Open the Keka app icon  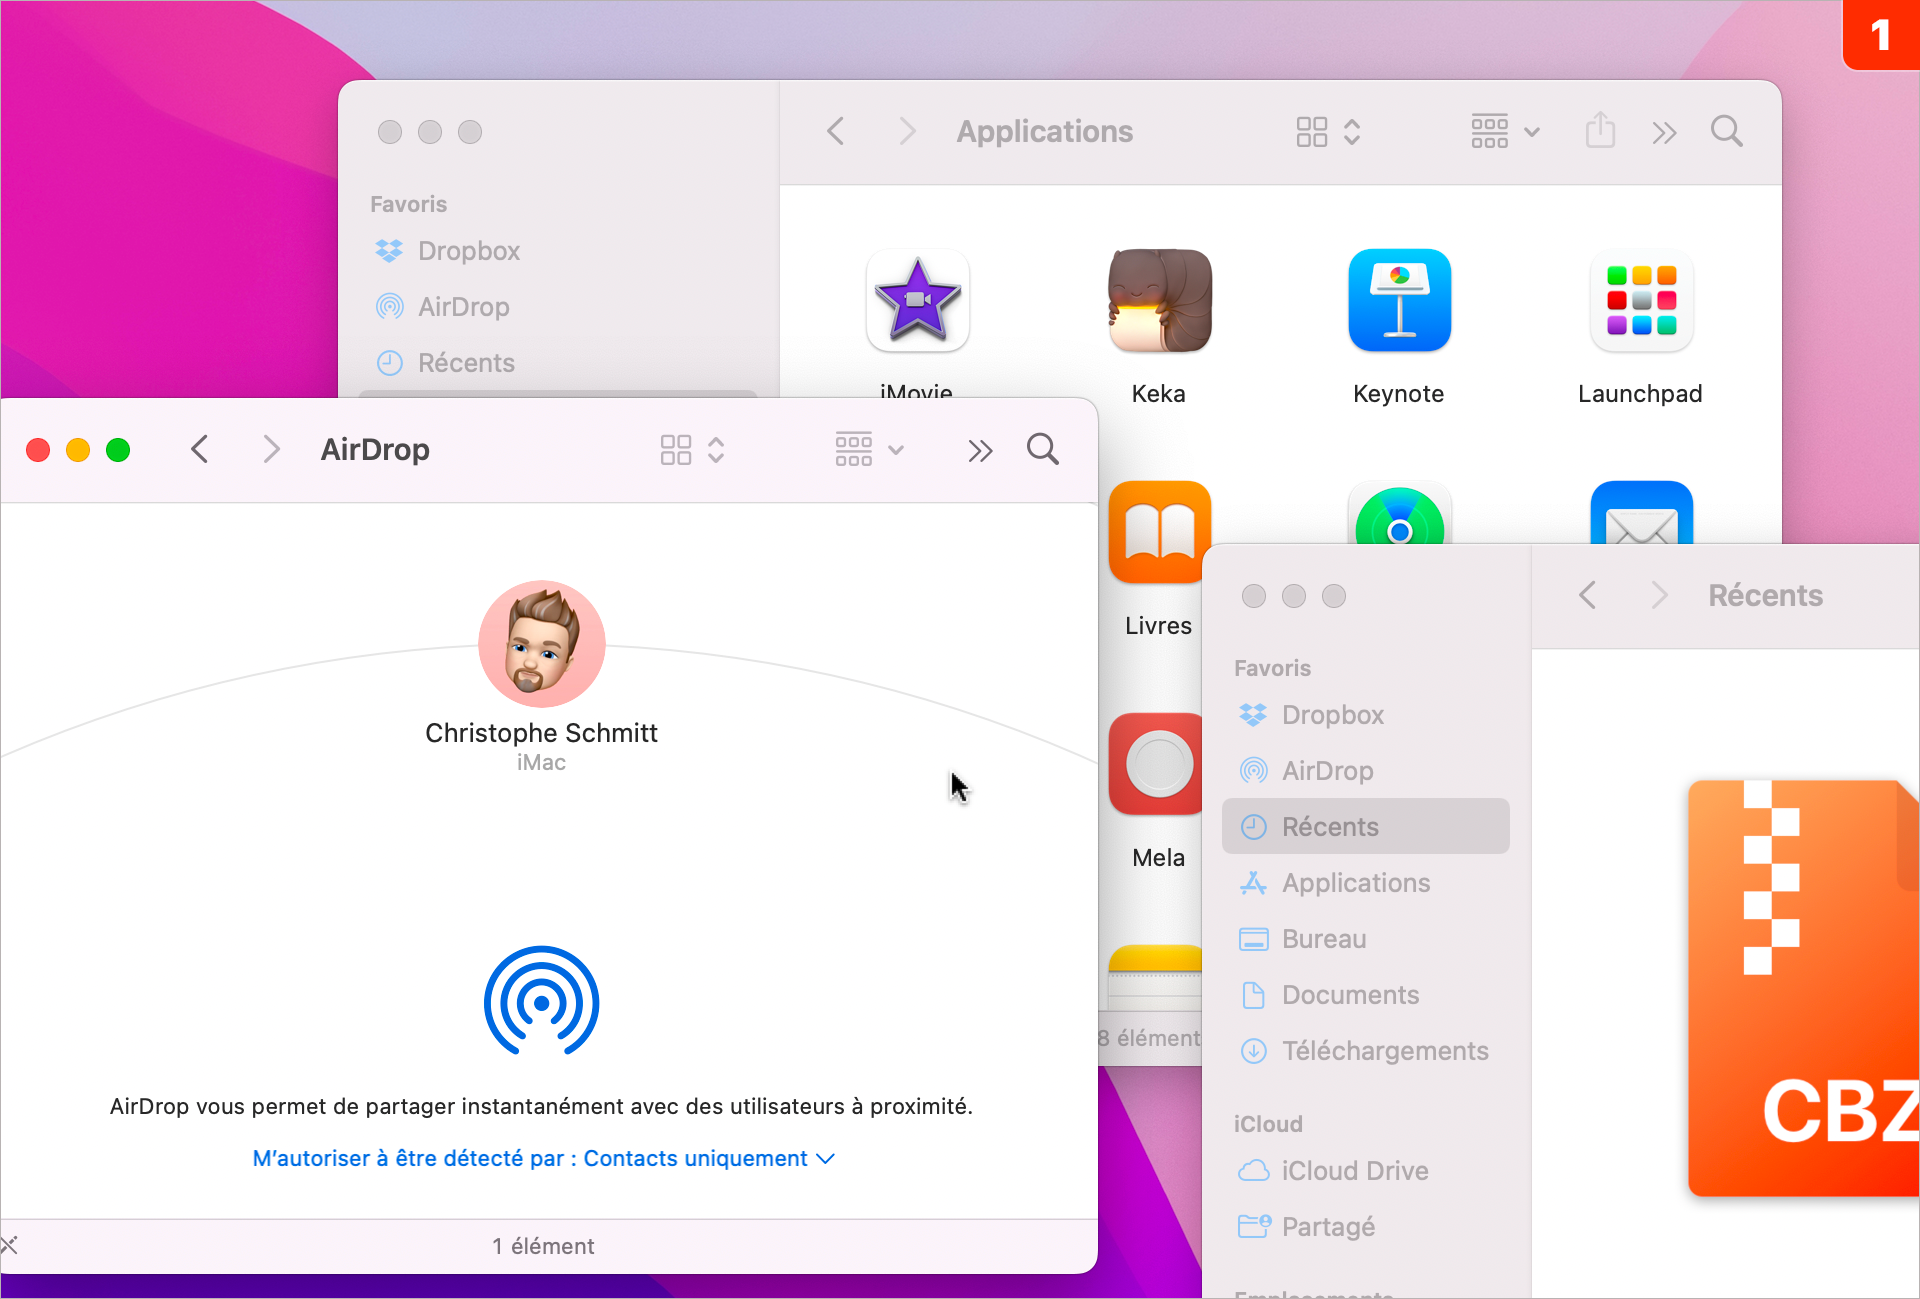pos(1159,300)
